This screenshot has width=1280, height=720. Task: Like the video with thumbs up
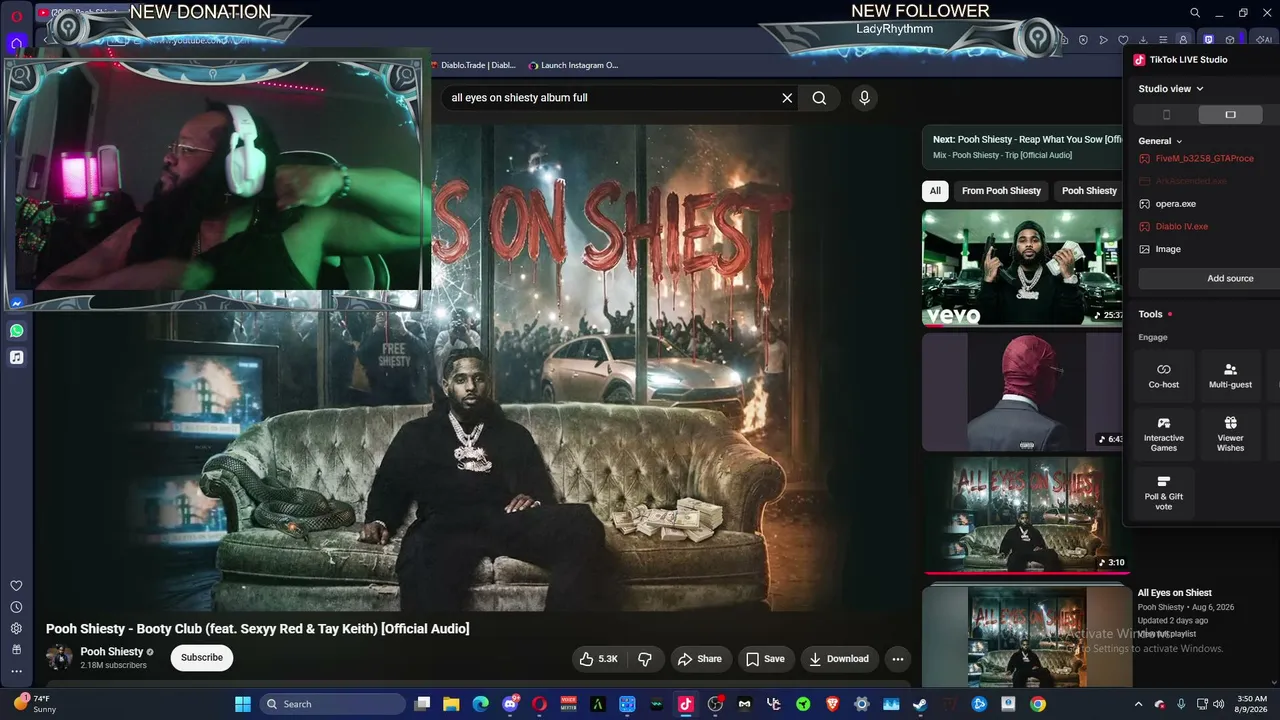599,659
